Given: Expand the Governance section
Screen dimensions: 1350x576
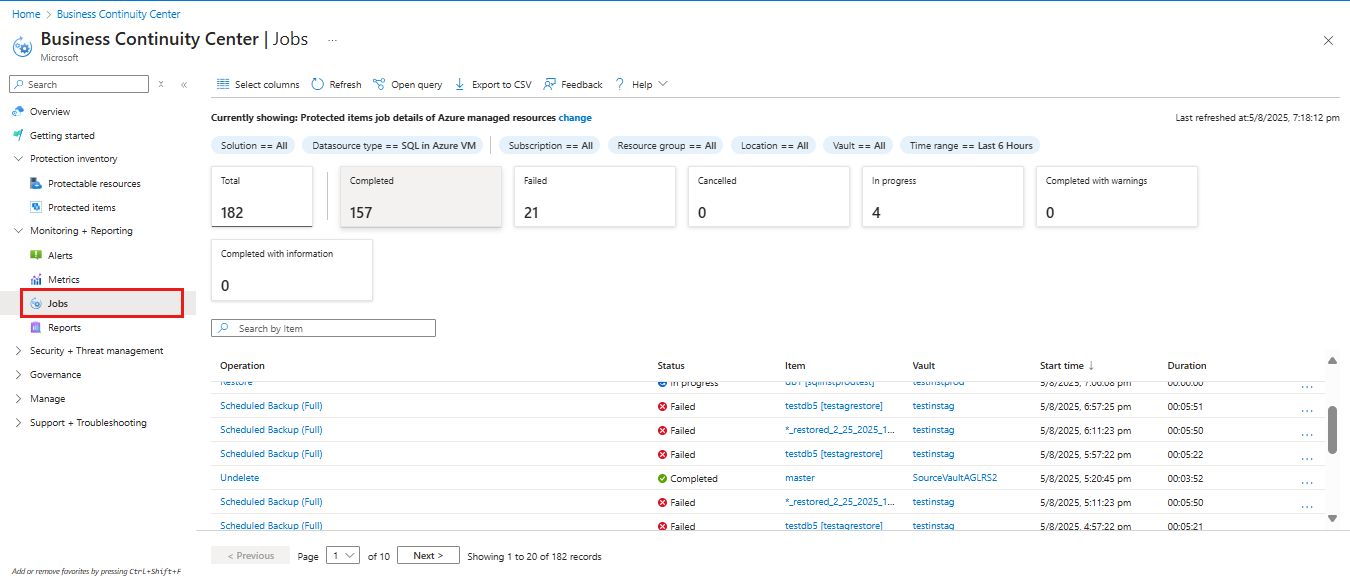Looking at the screenshot, I should coord(18,374).
